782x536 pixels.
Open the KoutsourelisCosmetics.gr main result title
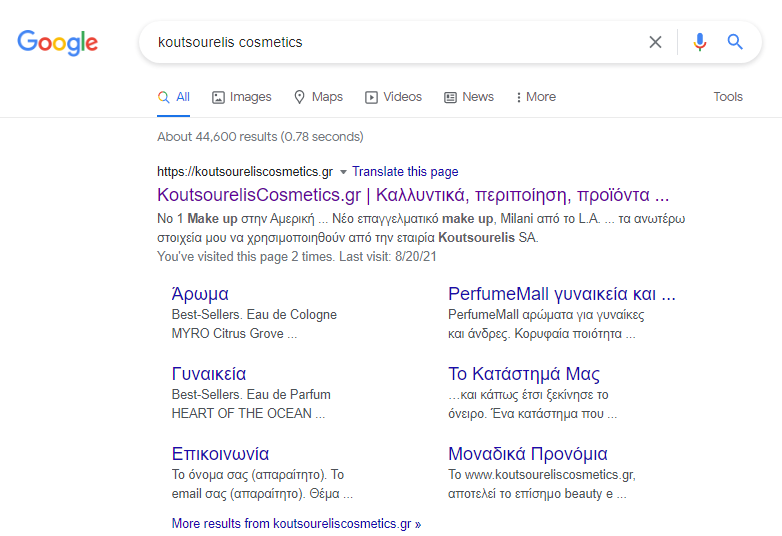(412, 194)
